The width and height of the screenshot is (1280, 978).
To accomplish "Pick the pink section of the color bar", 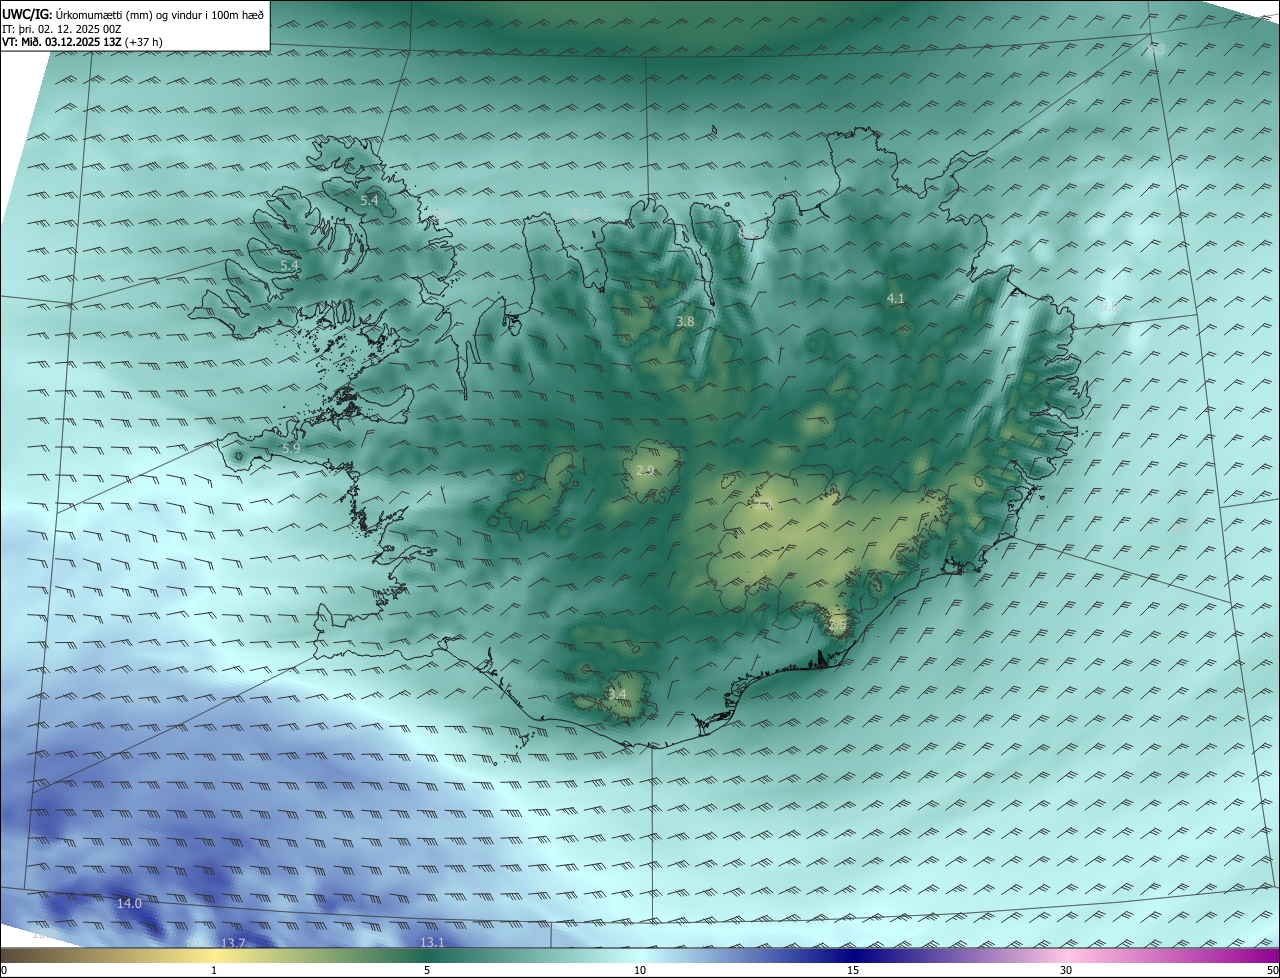I will (1066, 956).
